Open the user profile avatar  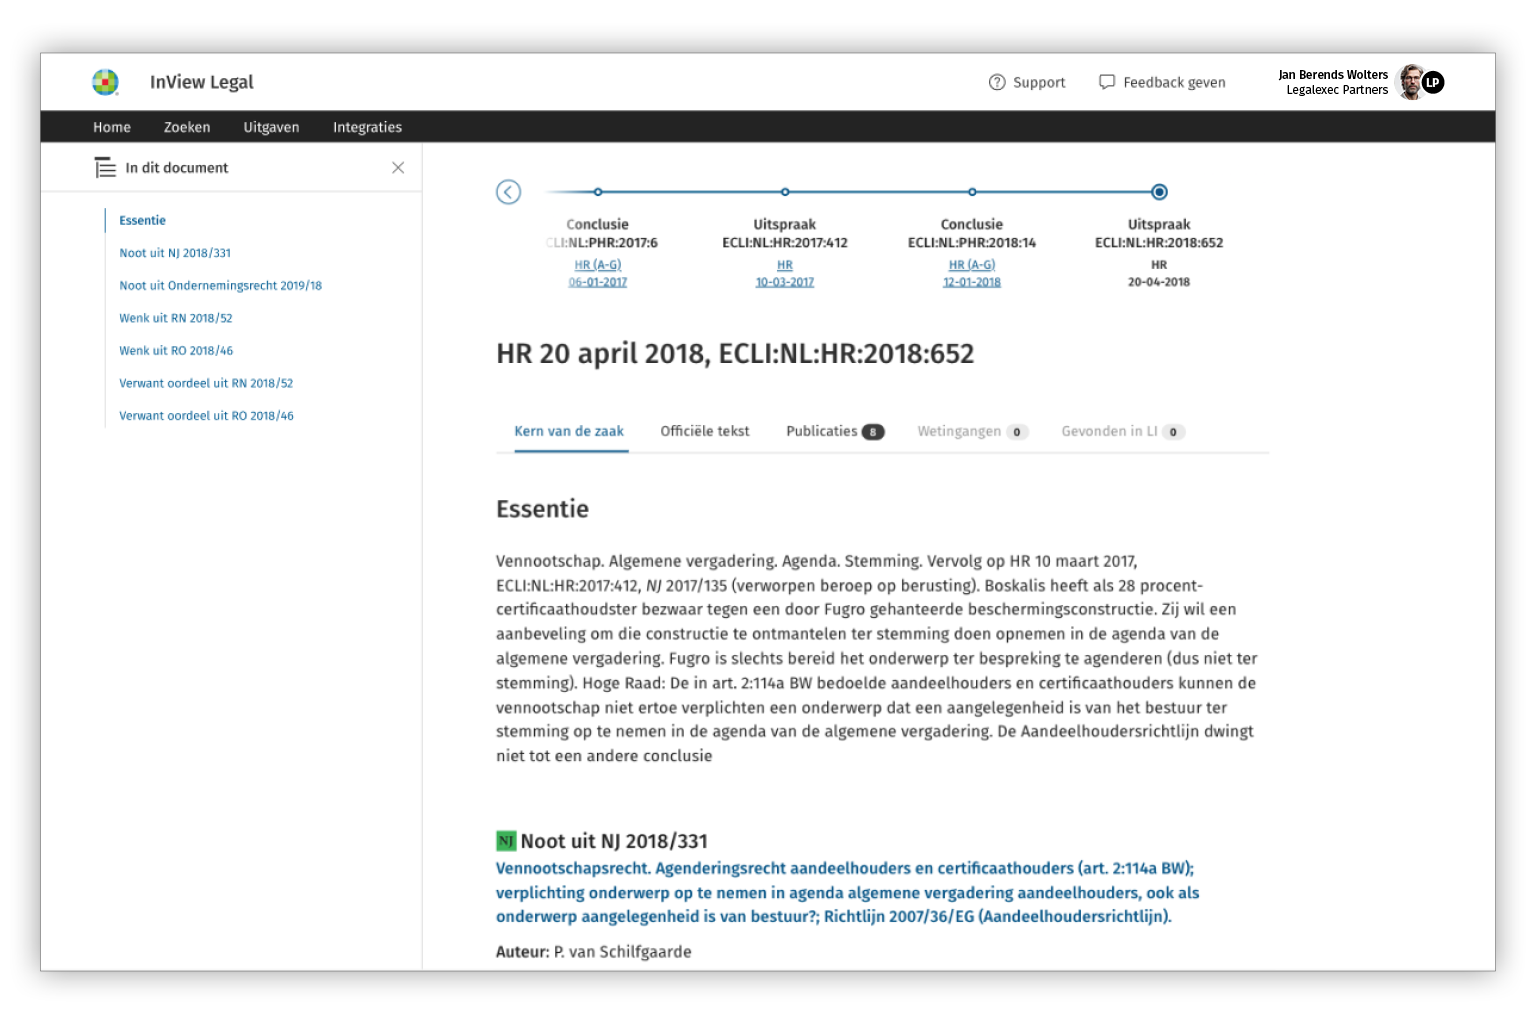click(1411, 82)
